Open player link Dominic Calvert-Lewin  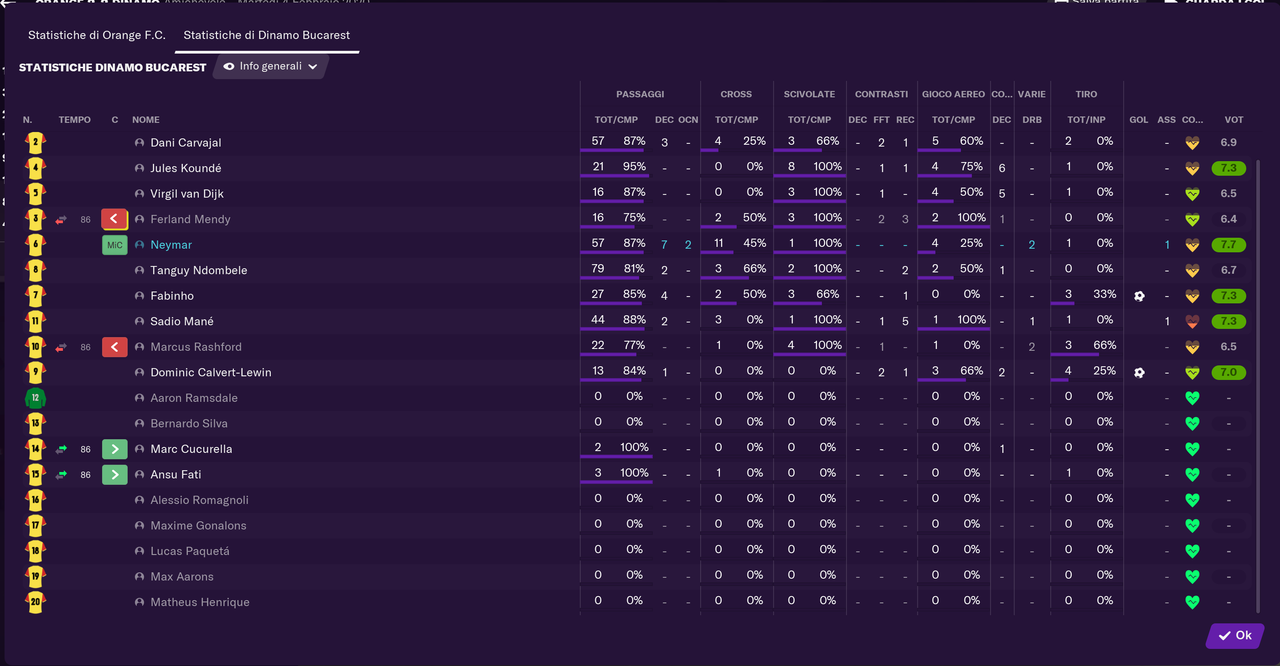pos(211,372)
